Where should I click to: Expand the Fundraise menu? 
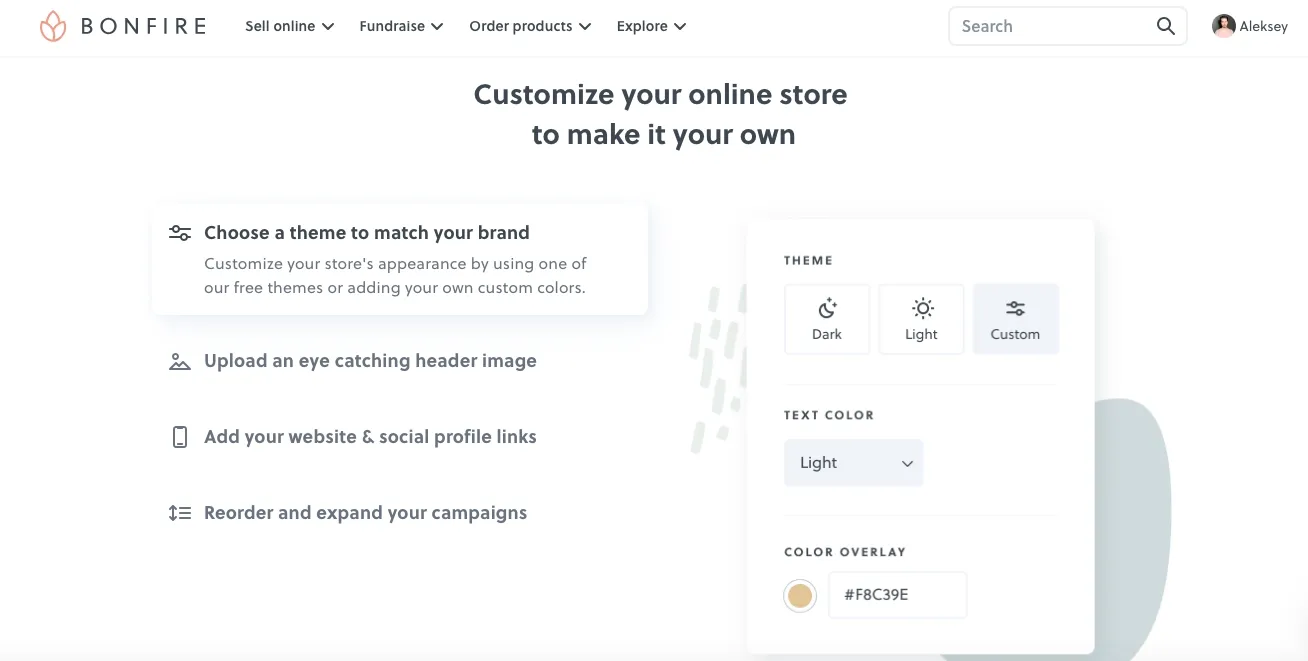point(401,27)
